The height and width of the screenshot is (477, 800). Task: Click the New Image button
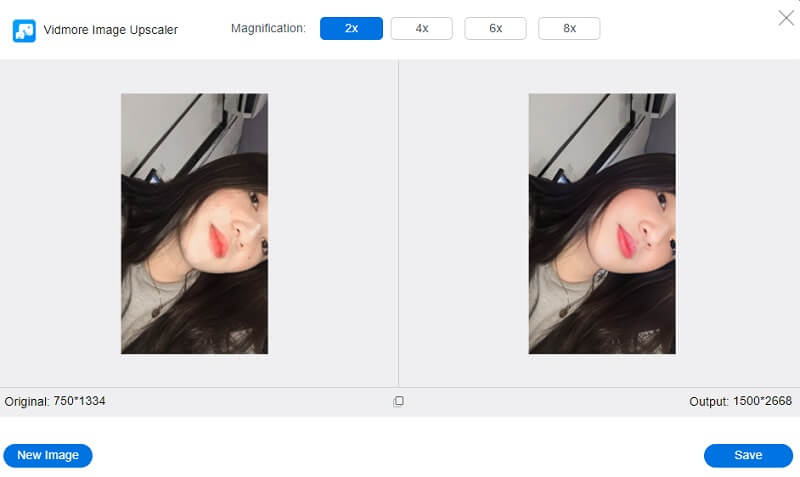48,455
